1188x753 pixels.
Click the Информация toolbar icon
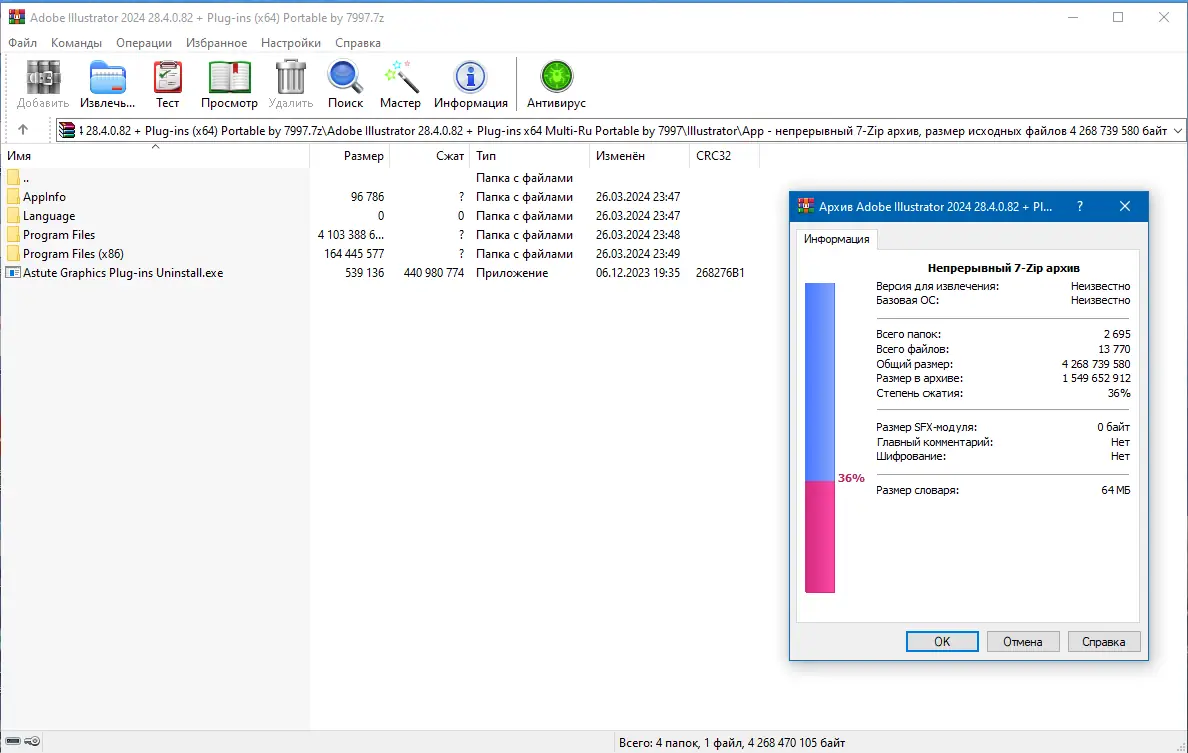coord(471,77)
